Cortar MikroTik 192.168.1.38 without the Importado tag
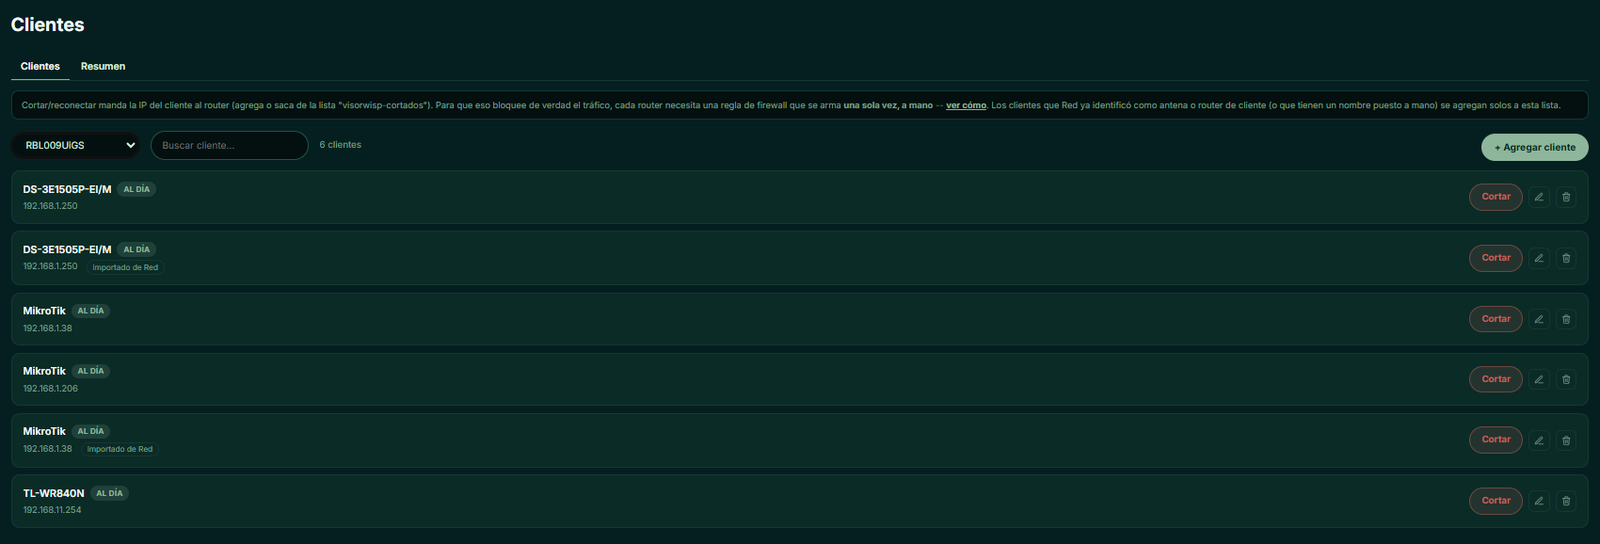Viewport: 1600px width, 544px height. pos(1496,319)
